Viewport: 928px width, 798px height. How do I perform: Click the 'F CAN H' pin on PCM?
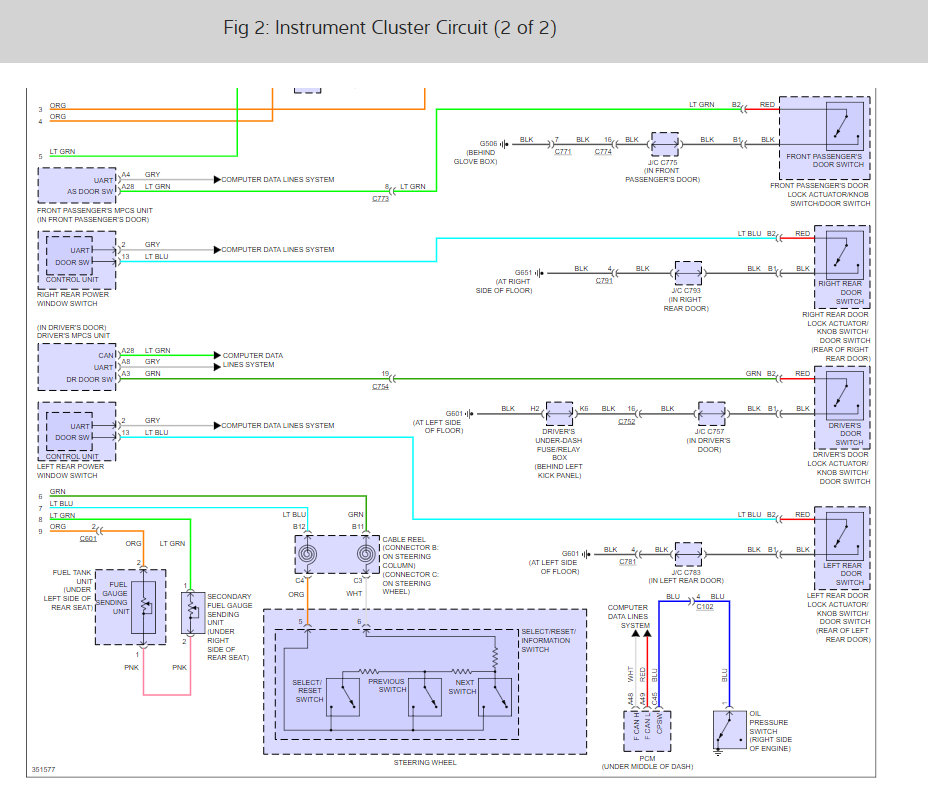tap(636, 726)
